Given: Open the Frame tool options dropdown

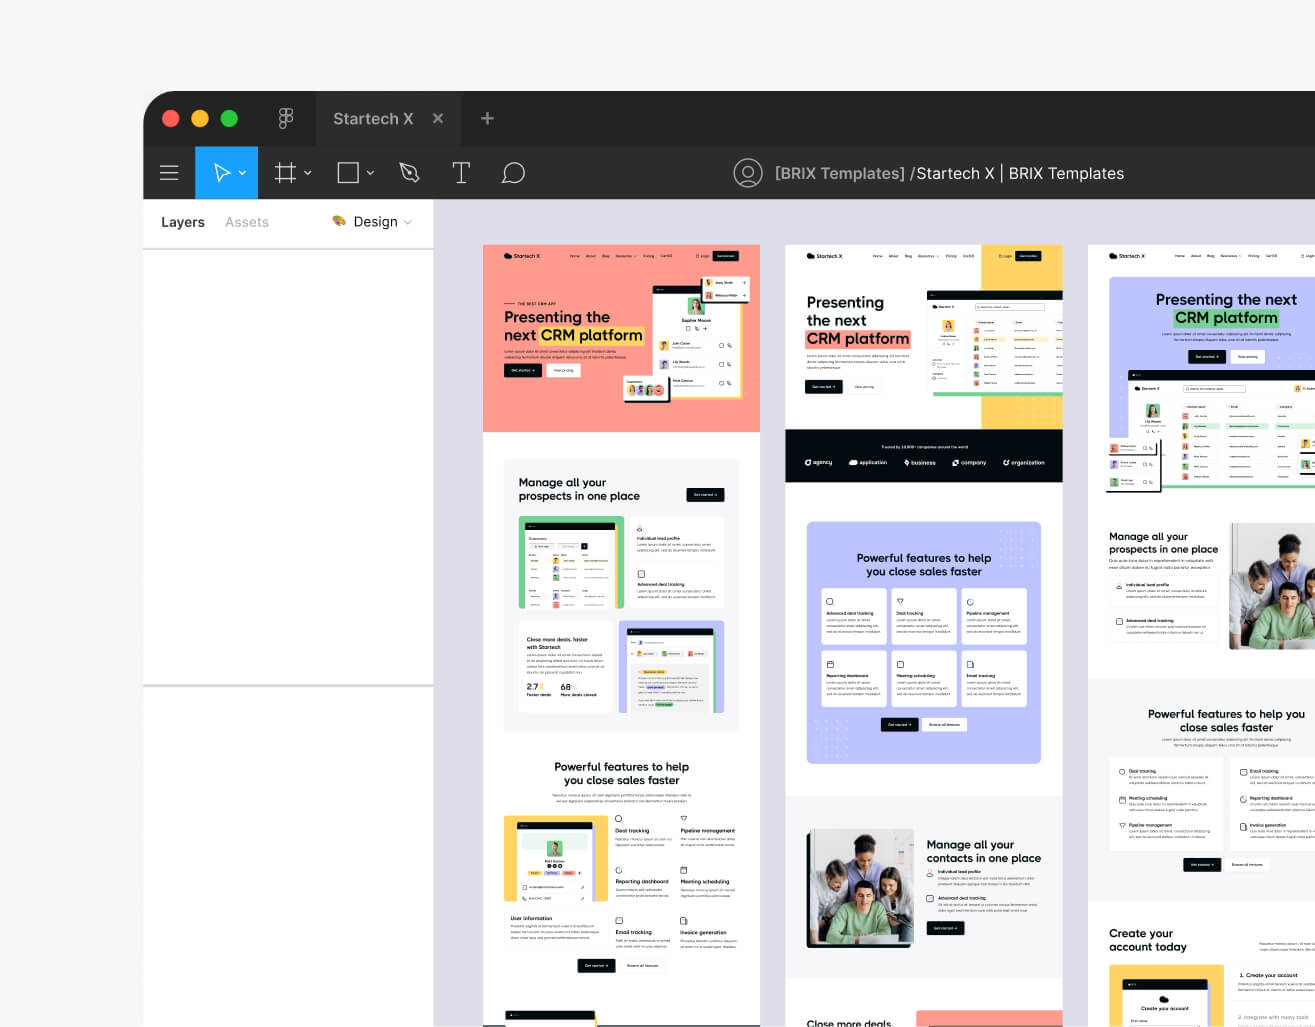Looking at the screenshot, I should [x=306, y=172].
